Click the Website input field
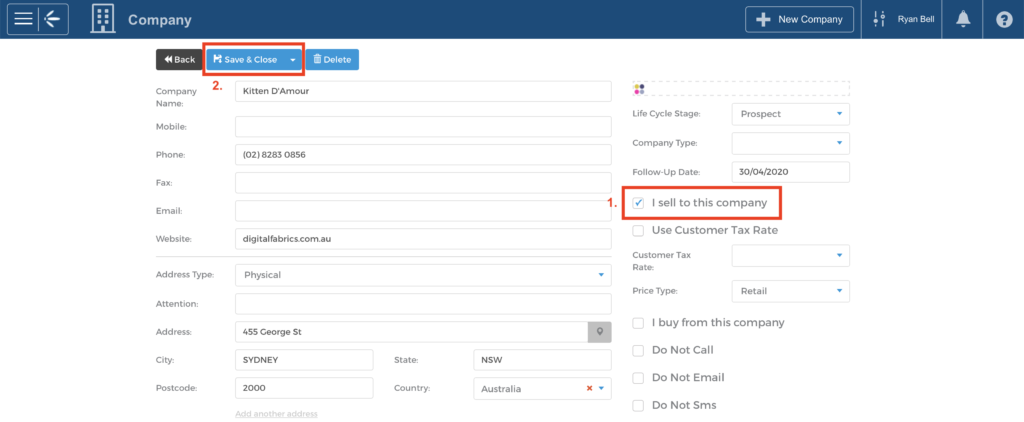The height and width of the screenshot is (422, 1024). pyautogui.click(x=423, y=239)
